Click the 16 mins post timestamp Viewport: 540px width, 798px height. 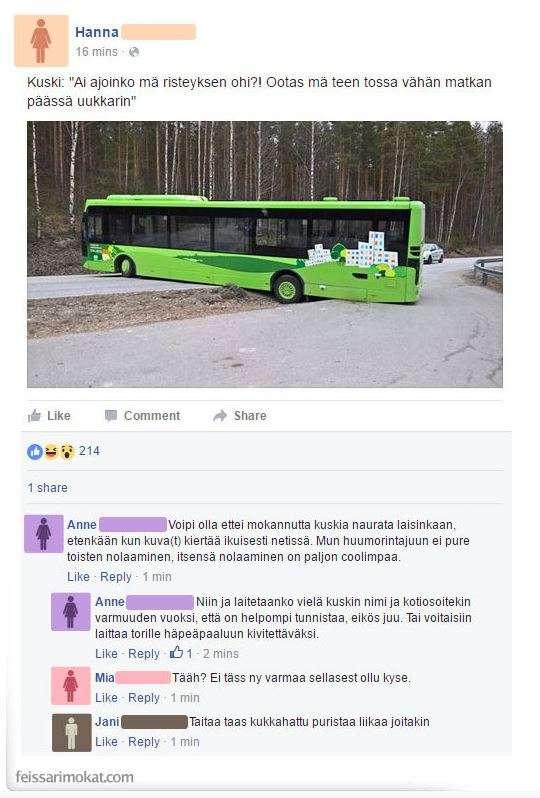tap(97, 52)
